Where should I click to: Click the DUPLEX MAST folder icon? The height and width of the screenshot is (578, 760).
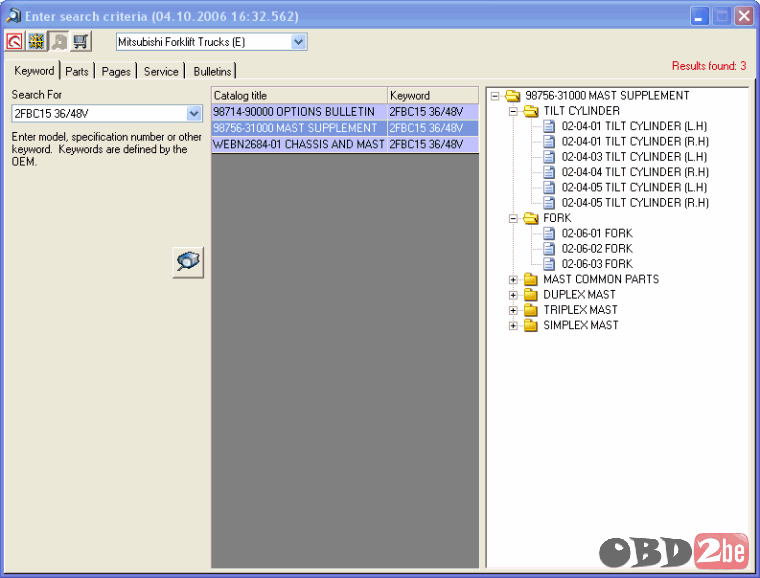531,295
